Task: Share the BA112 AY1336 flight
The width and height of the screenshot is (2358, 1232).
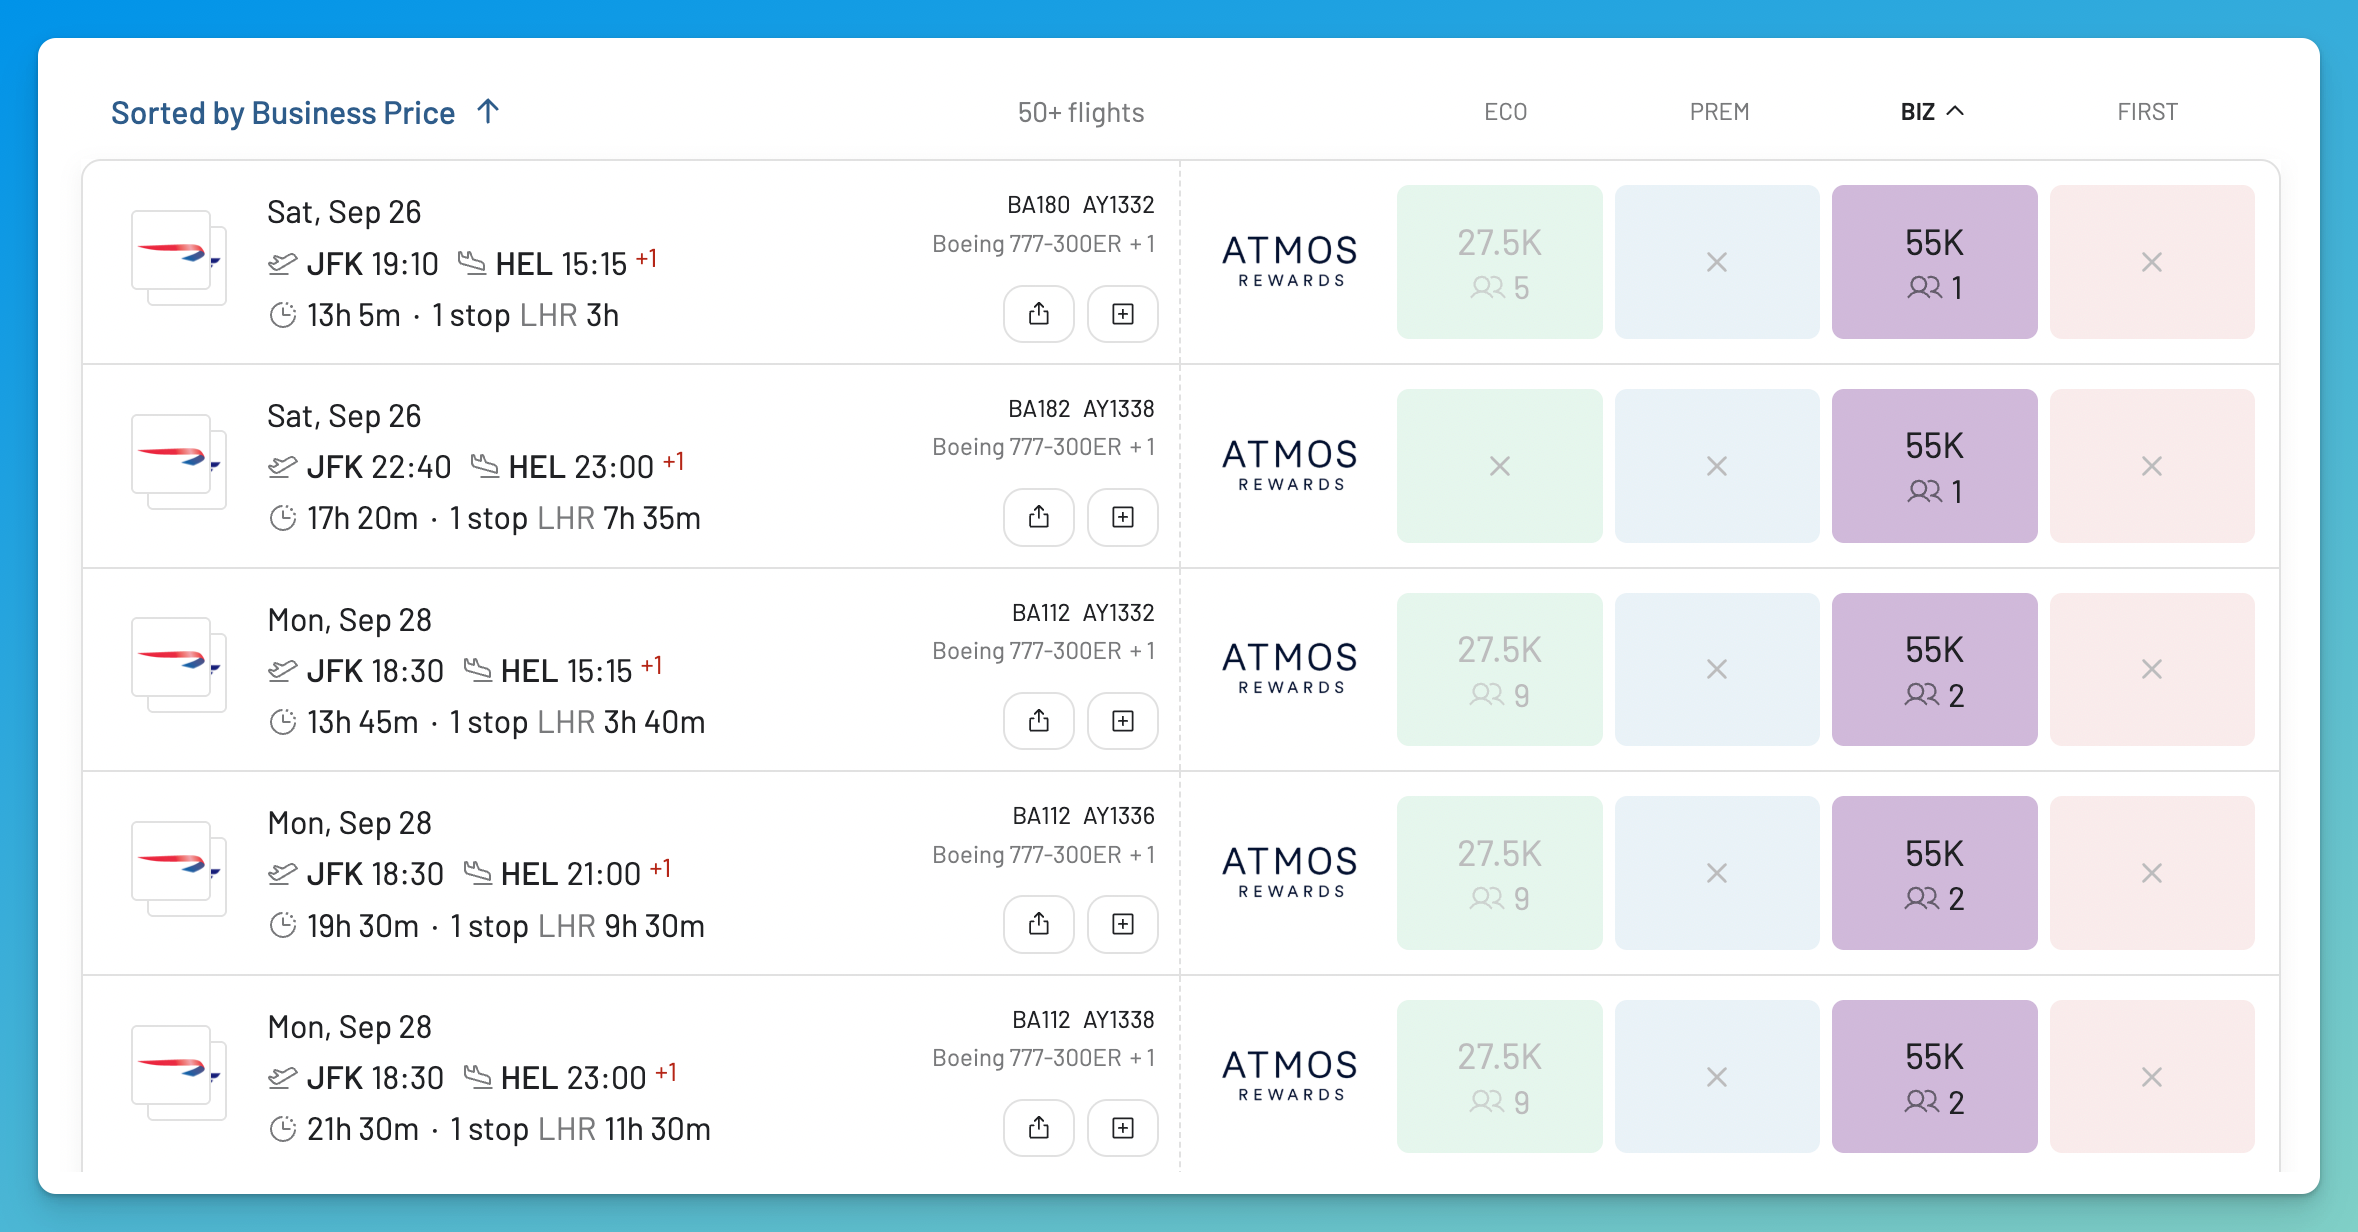Action: pyautogui.click(x=1039, y=924)
